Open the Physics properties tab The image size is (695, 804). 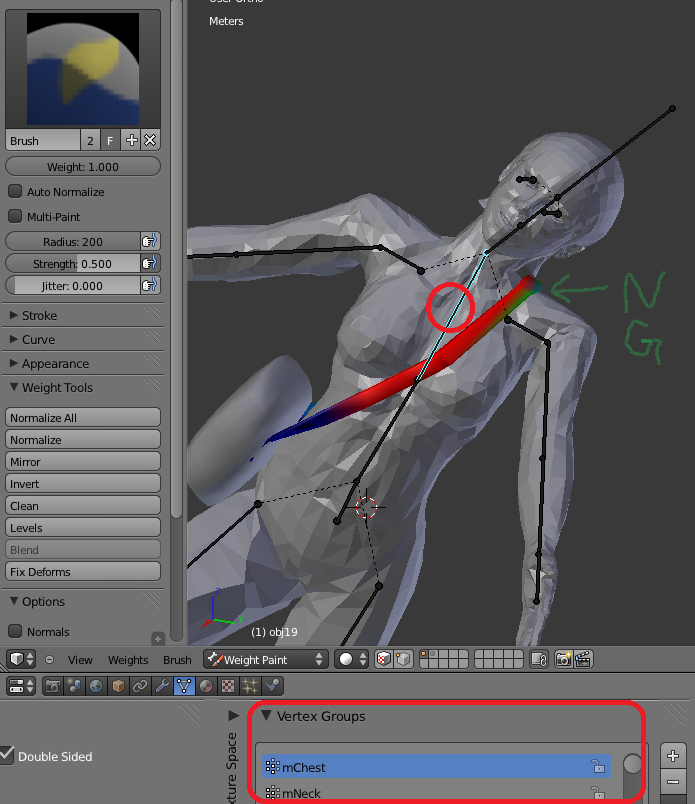pos(272,686)
